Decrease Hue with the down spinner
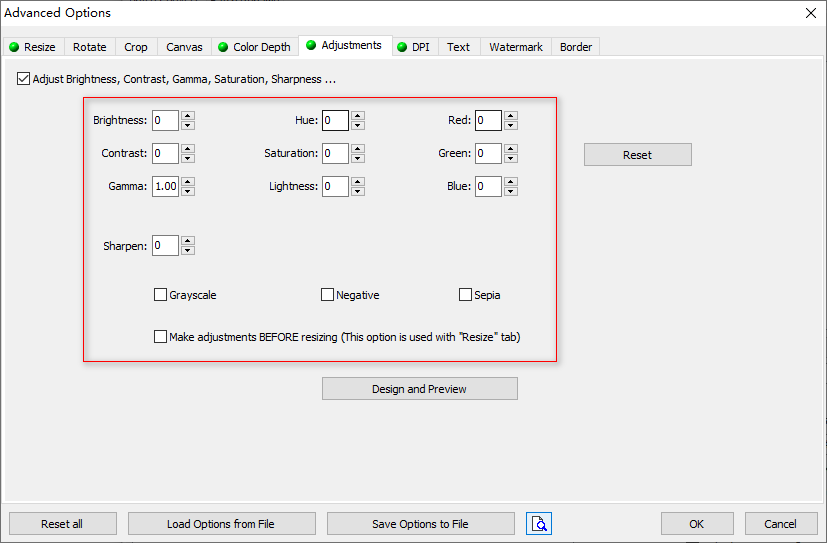This screenshot has width=827, height=543. tap(358, 125)
